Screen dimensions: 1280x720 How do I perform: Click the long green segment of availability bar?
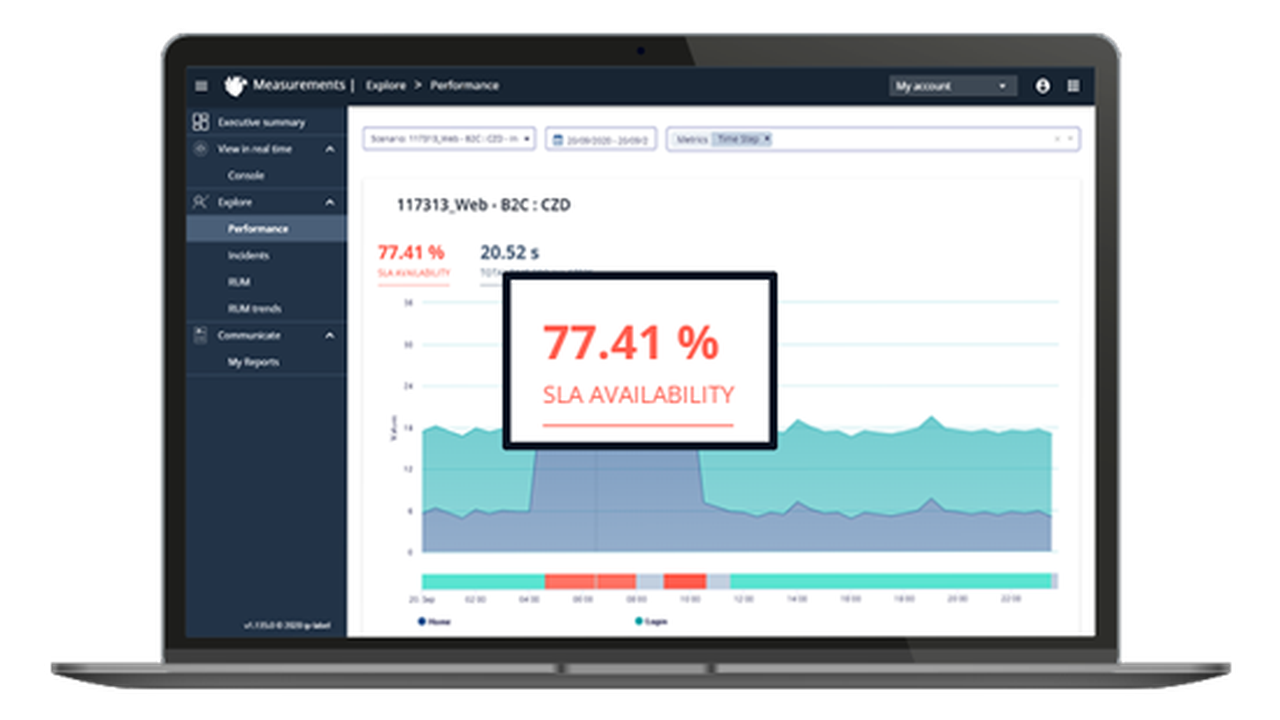pyautogui.click(x=890, y=581)
